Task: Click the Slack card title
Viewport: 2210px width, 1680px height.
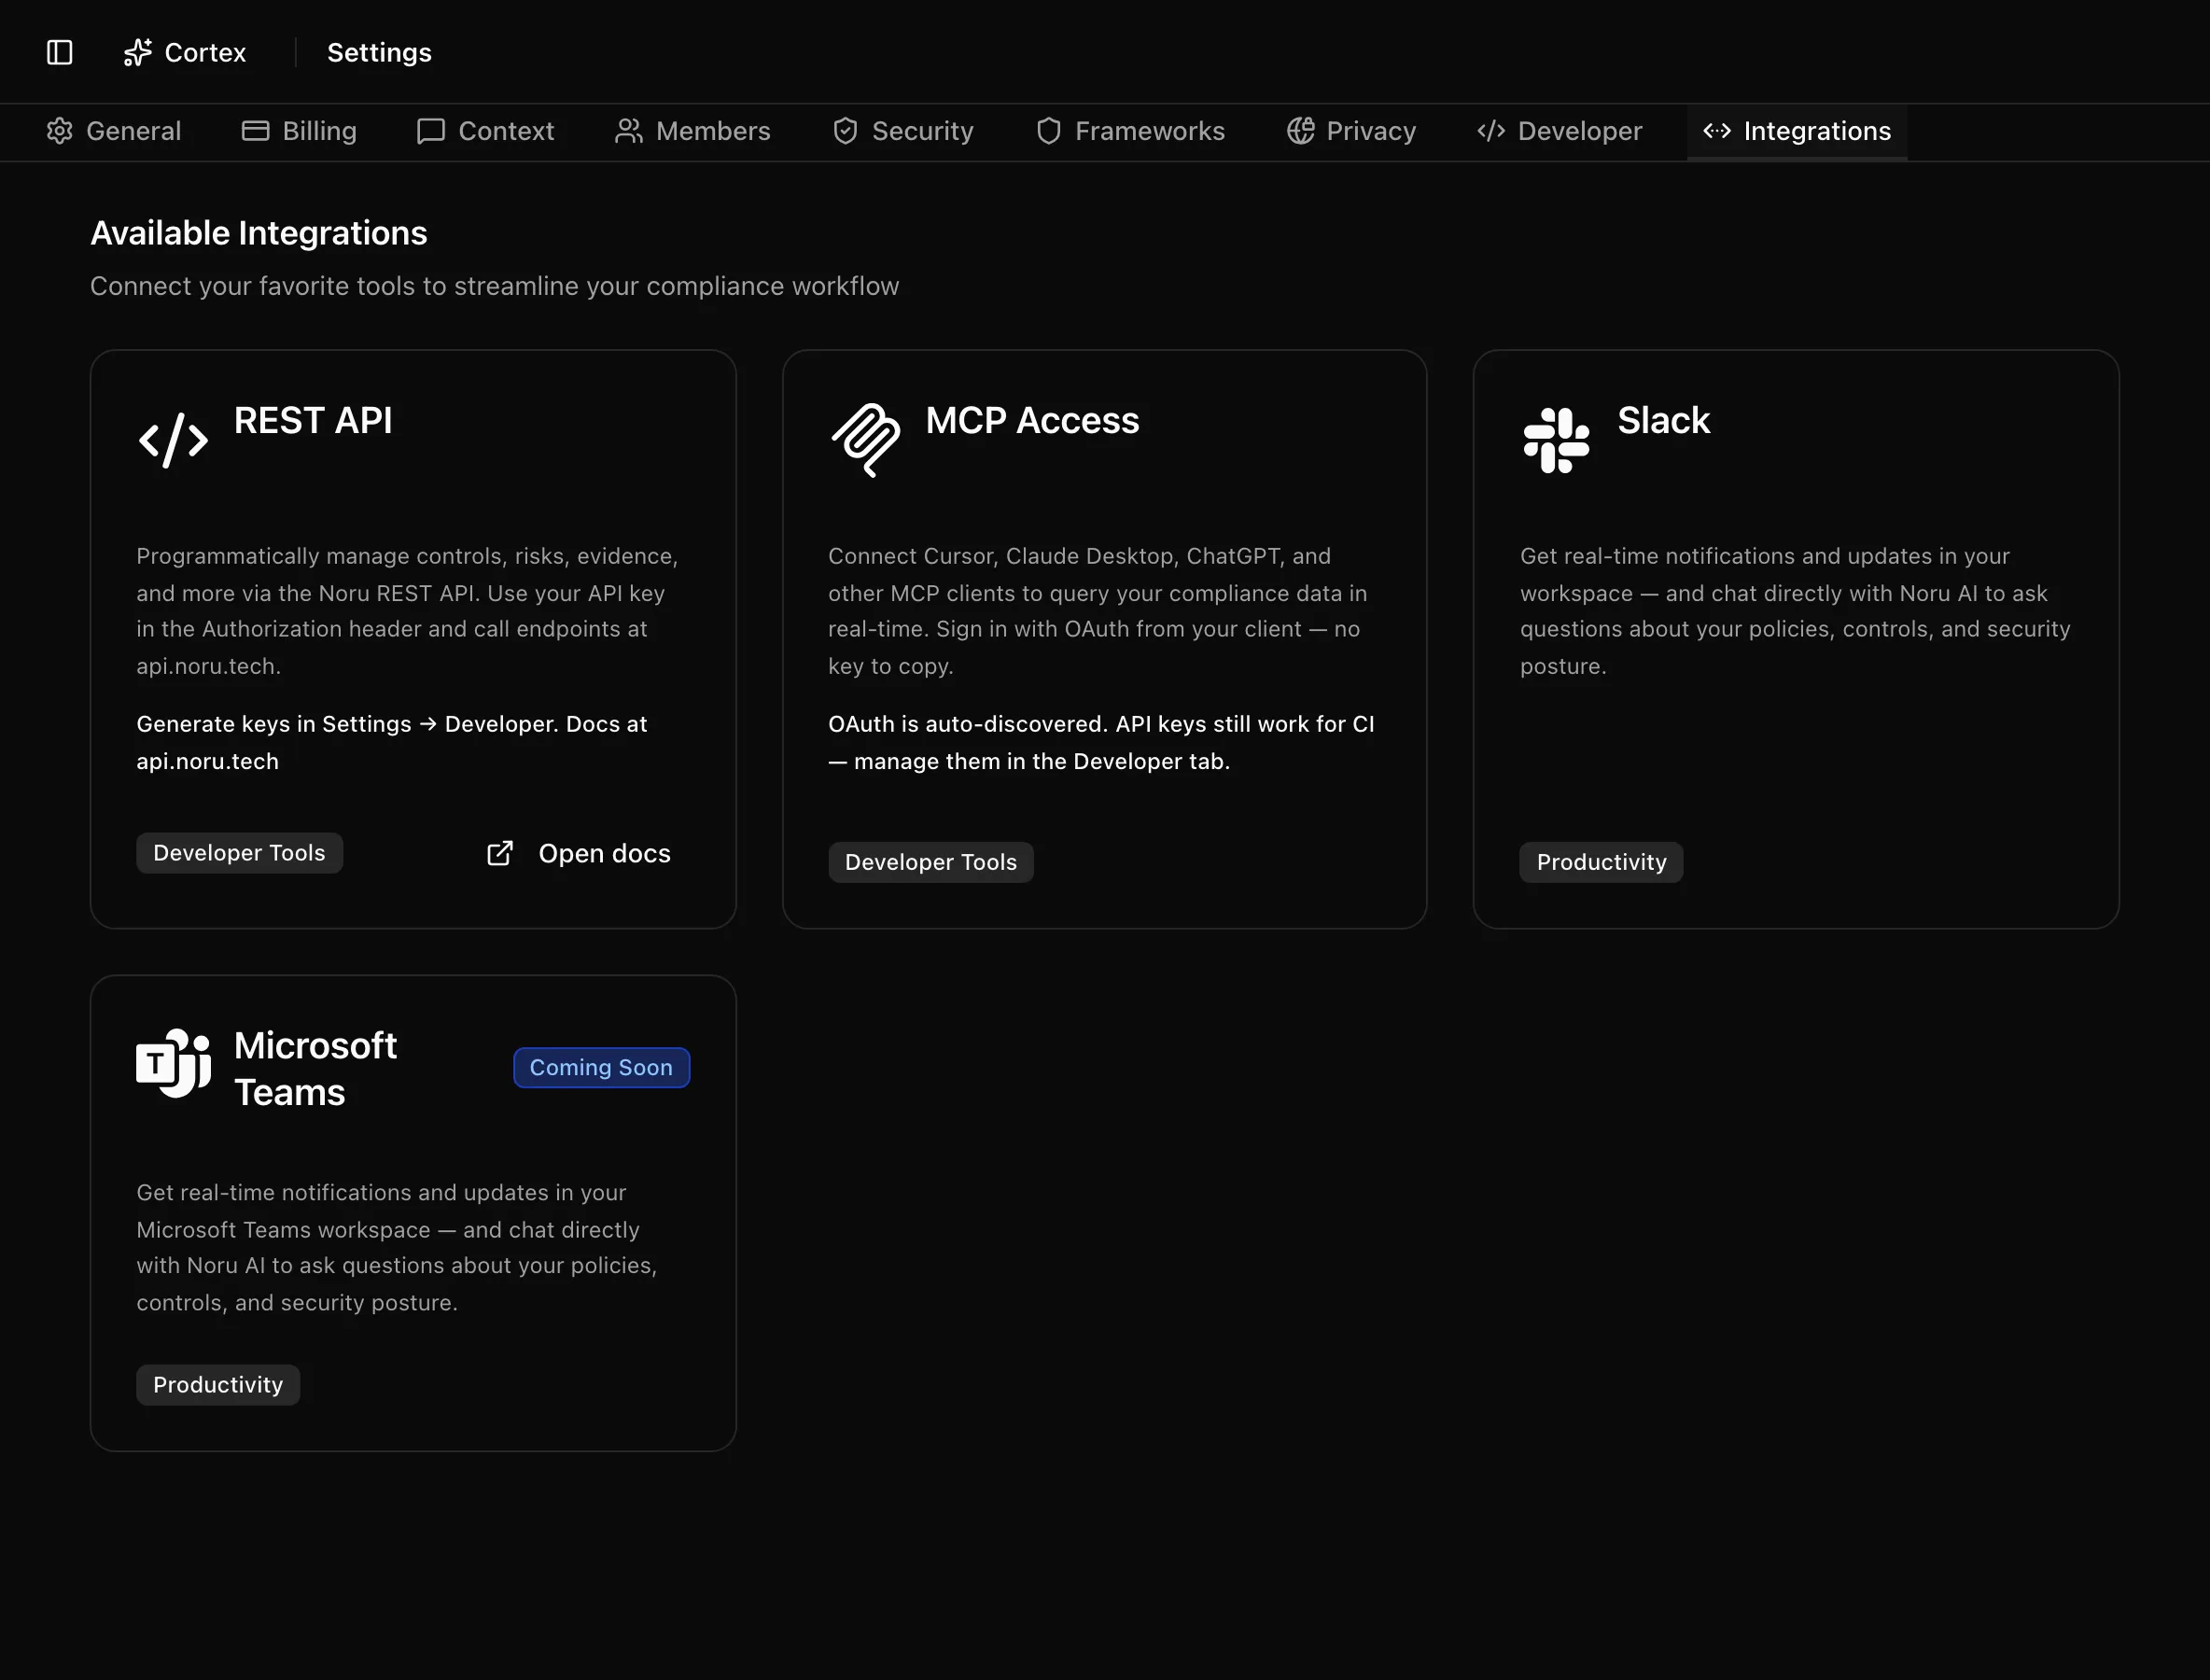Action: pos(1664,420)
